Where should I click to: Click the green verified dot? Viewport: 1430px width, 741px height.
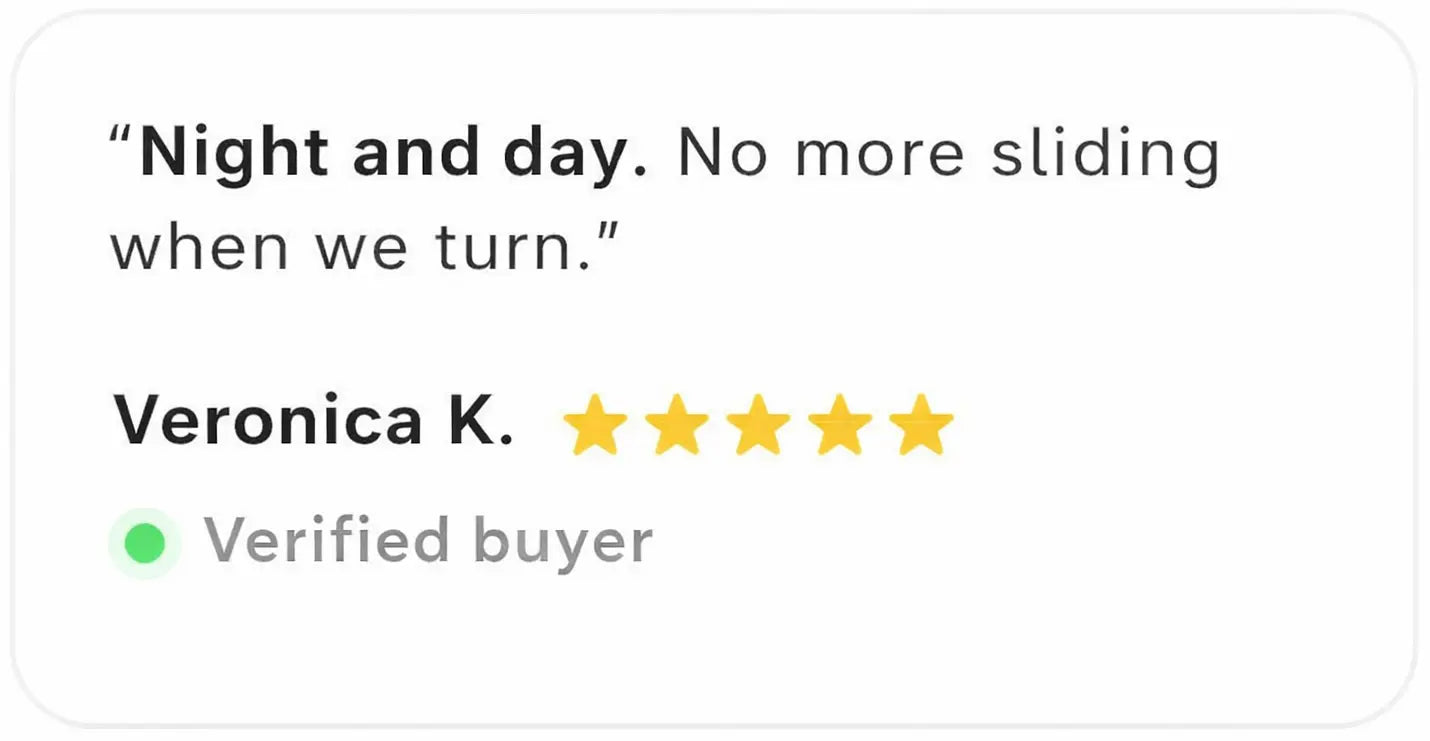[145, 543]
